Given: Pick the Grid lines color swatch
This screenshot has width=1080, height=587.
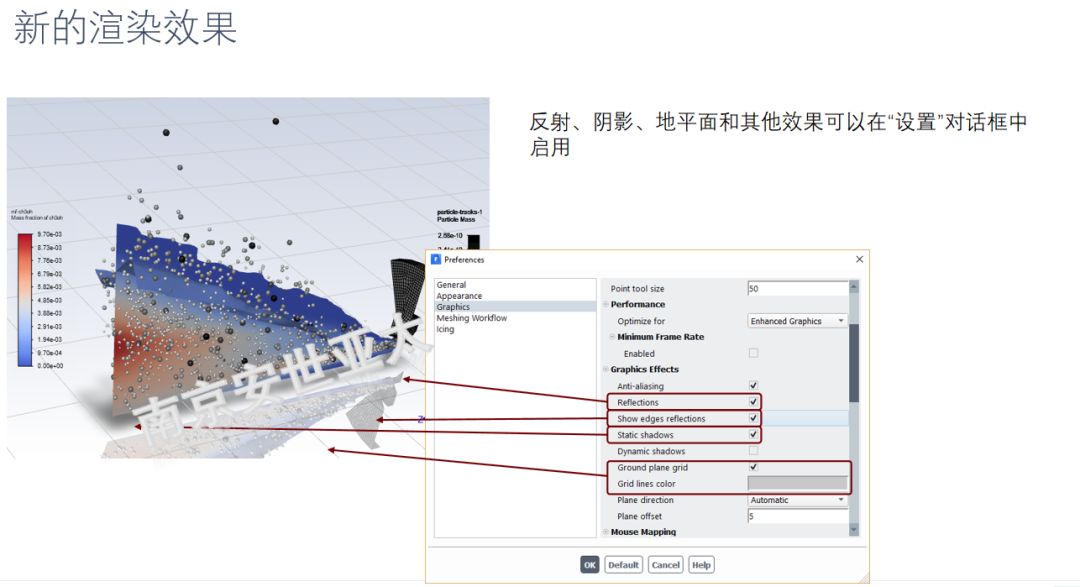Looking at the screenshot, I should point(797,484).
